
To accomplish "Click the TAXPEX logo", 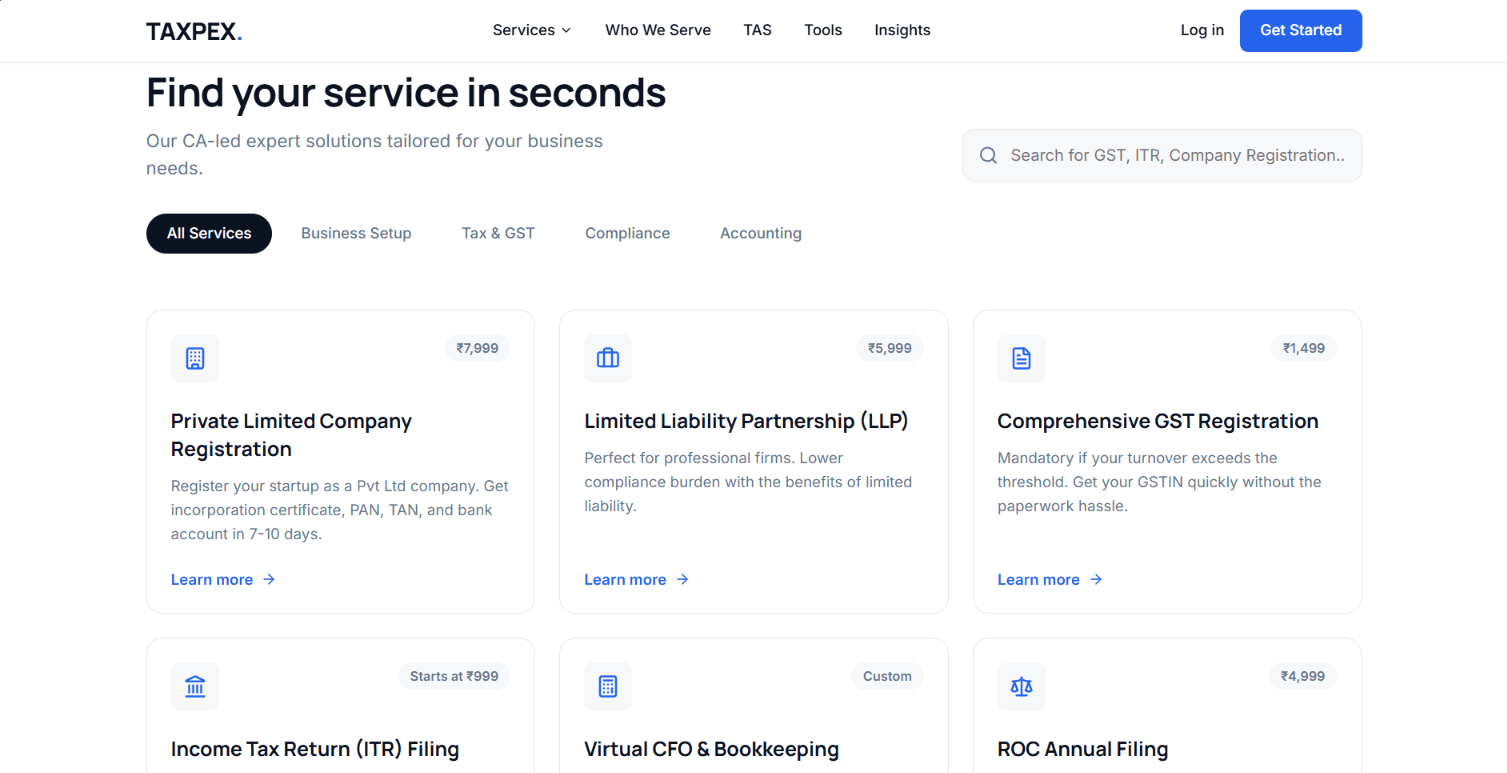I will 194,31.
